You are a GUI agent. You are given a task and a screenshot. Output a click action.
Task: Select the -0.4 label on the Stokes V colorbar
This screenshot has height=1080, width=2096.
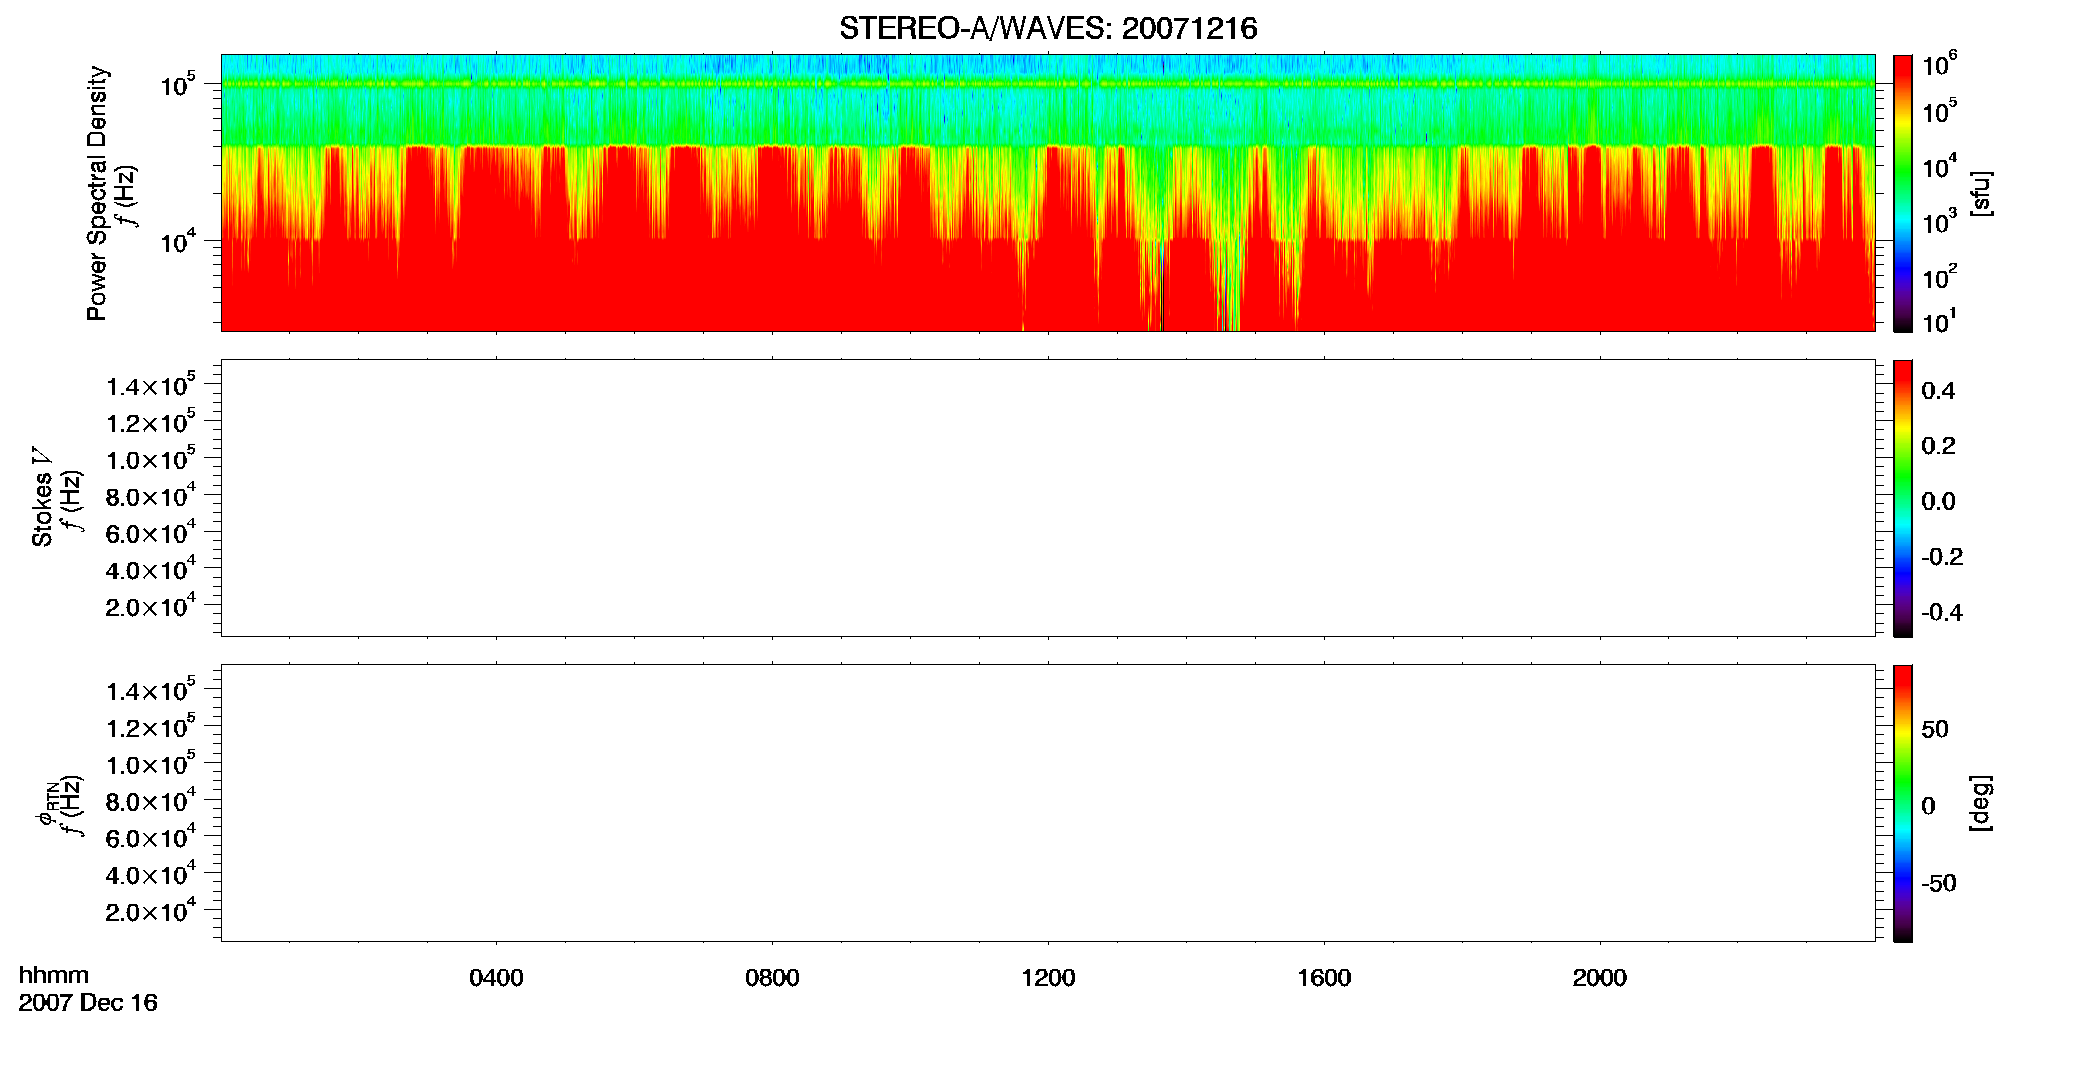1942,612
